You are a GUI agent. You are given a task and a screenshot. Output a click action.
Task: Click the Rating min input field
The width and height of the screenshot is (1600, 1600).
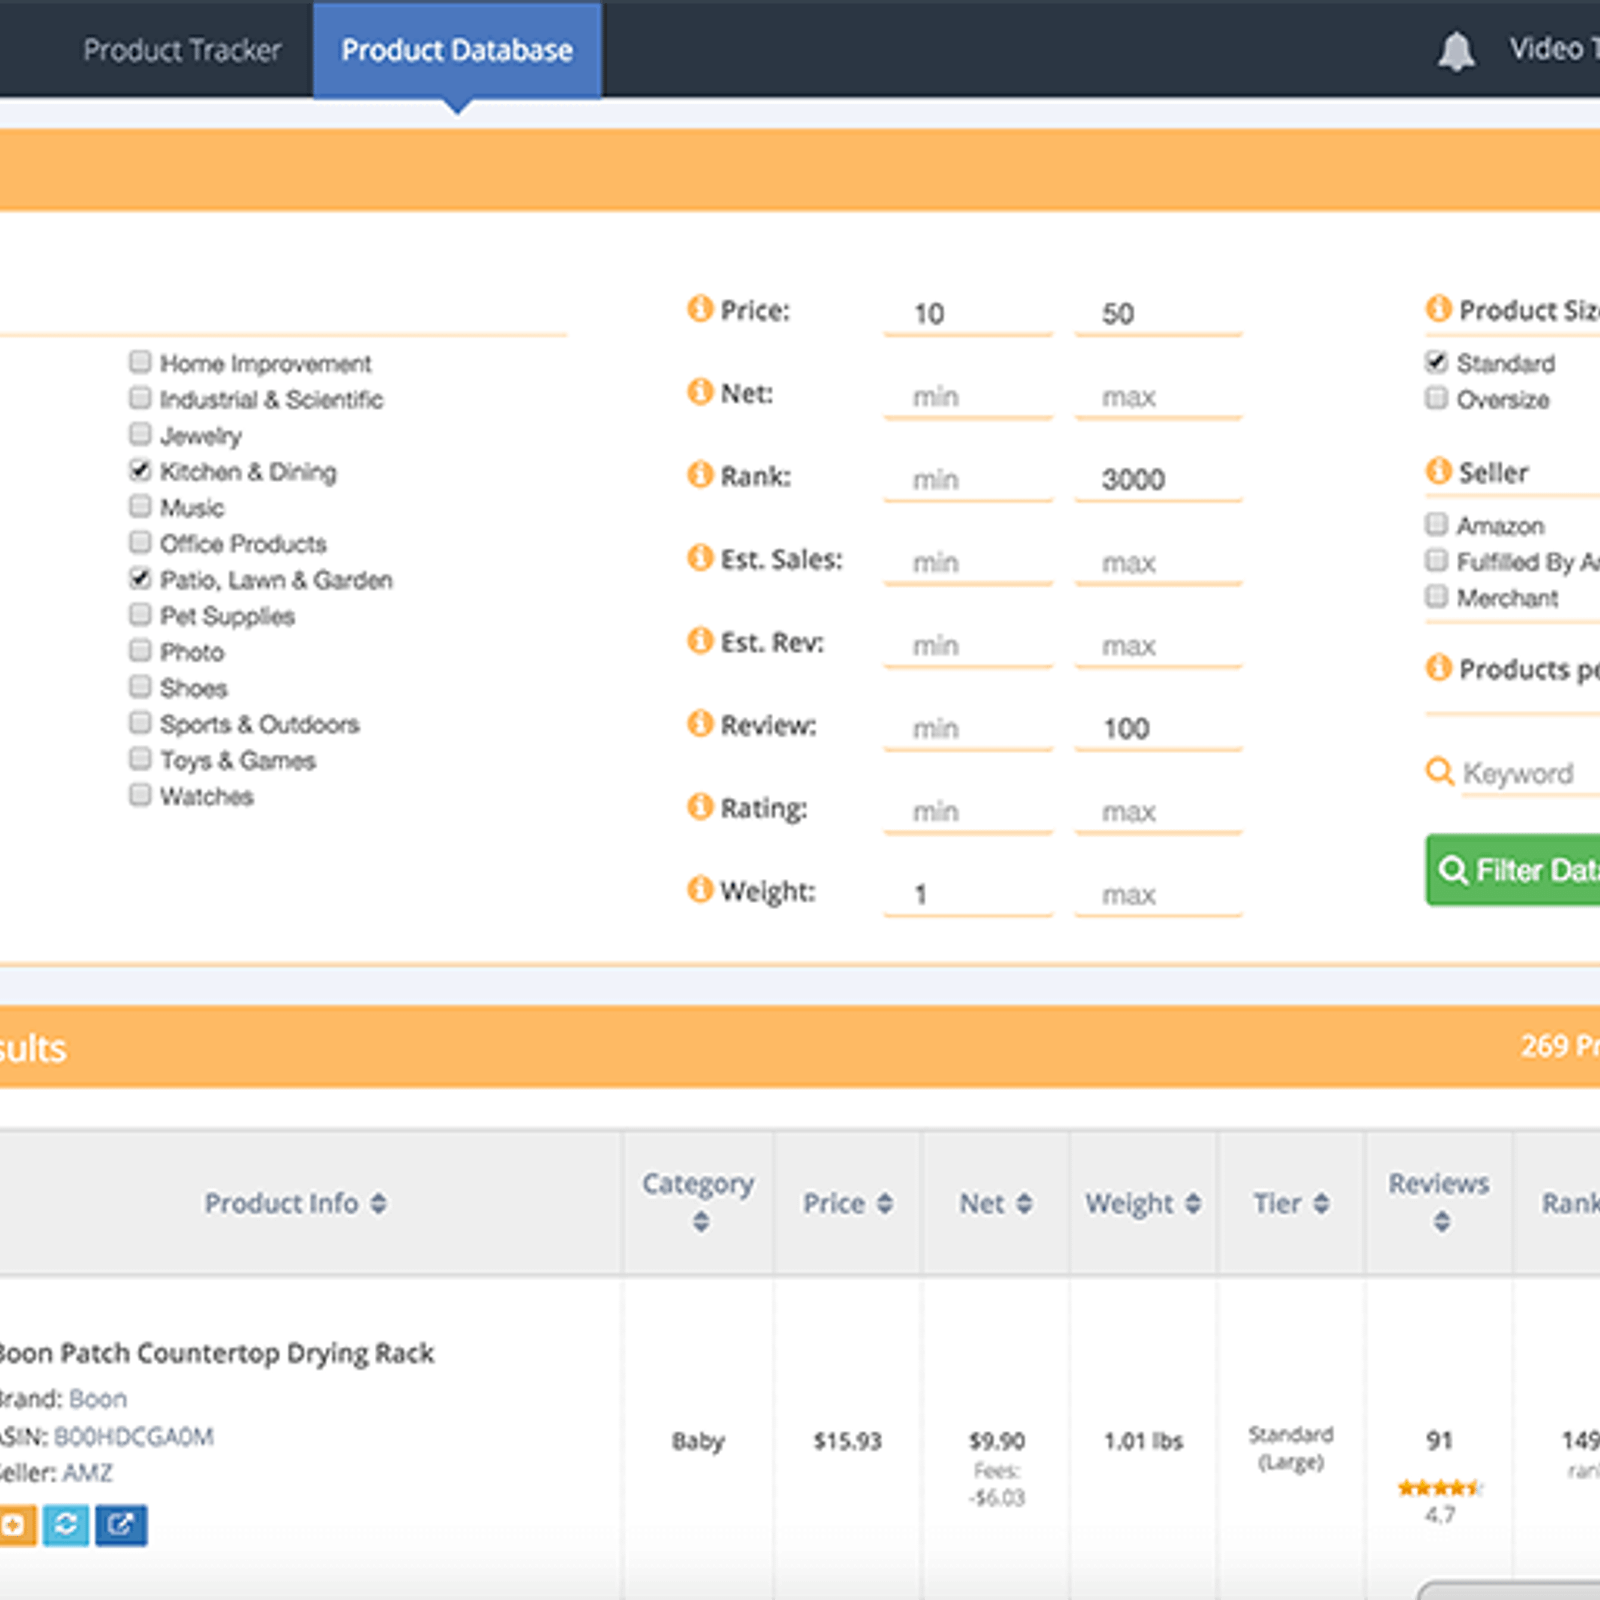967,811
